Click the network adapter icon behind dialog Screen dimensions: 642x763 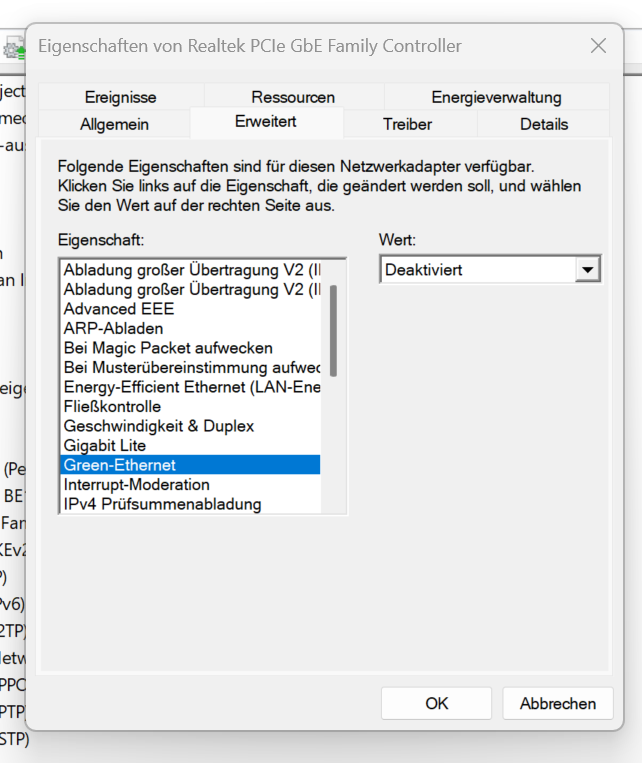14,48
